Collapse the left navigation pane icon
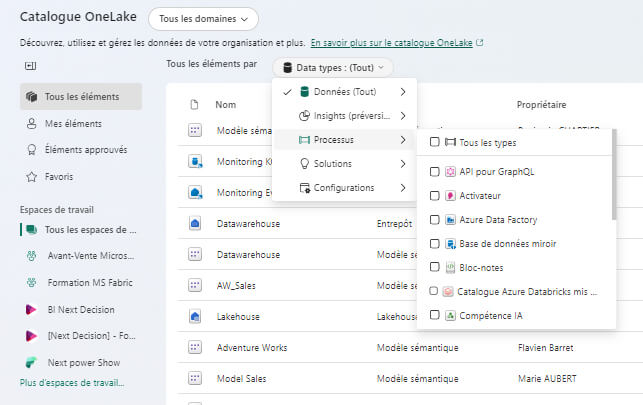Screen dimensions: 643x405 (30, 66)
